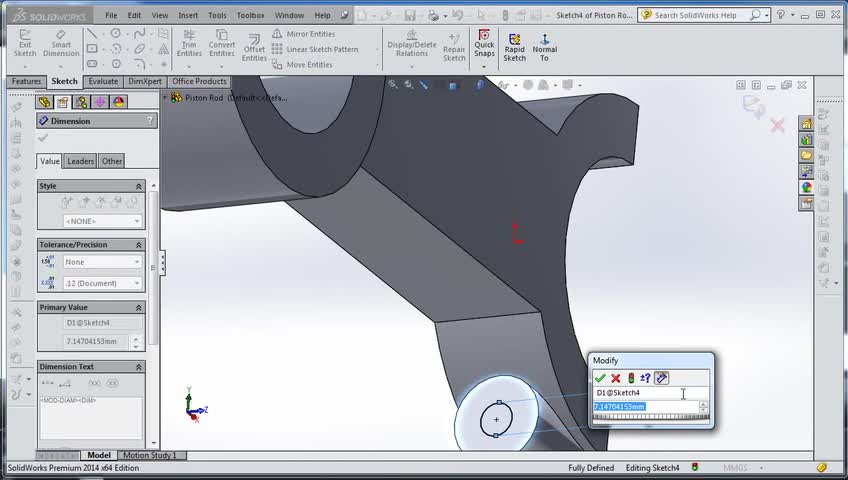Select the Ellipse sketch tool
This screenshot has width=848, height=480.
coord(140,49)
